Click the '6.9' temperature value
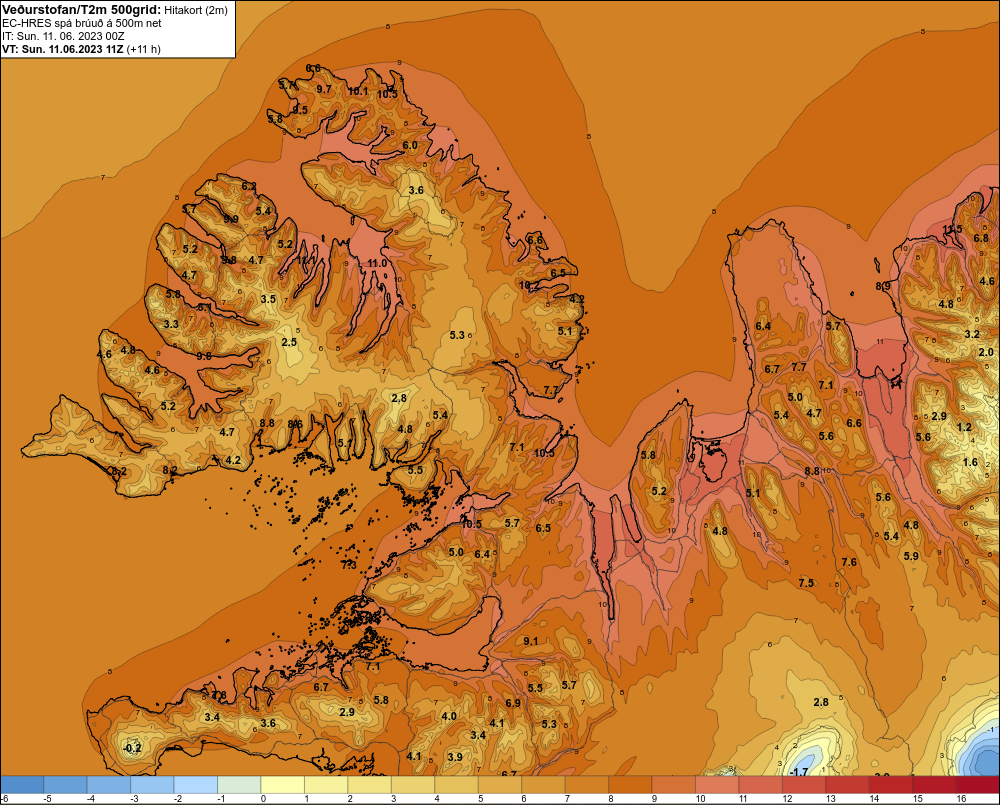 [x=513, y=703]
